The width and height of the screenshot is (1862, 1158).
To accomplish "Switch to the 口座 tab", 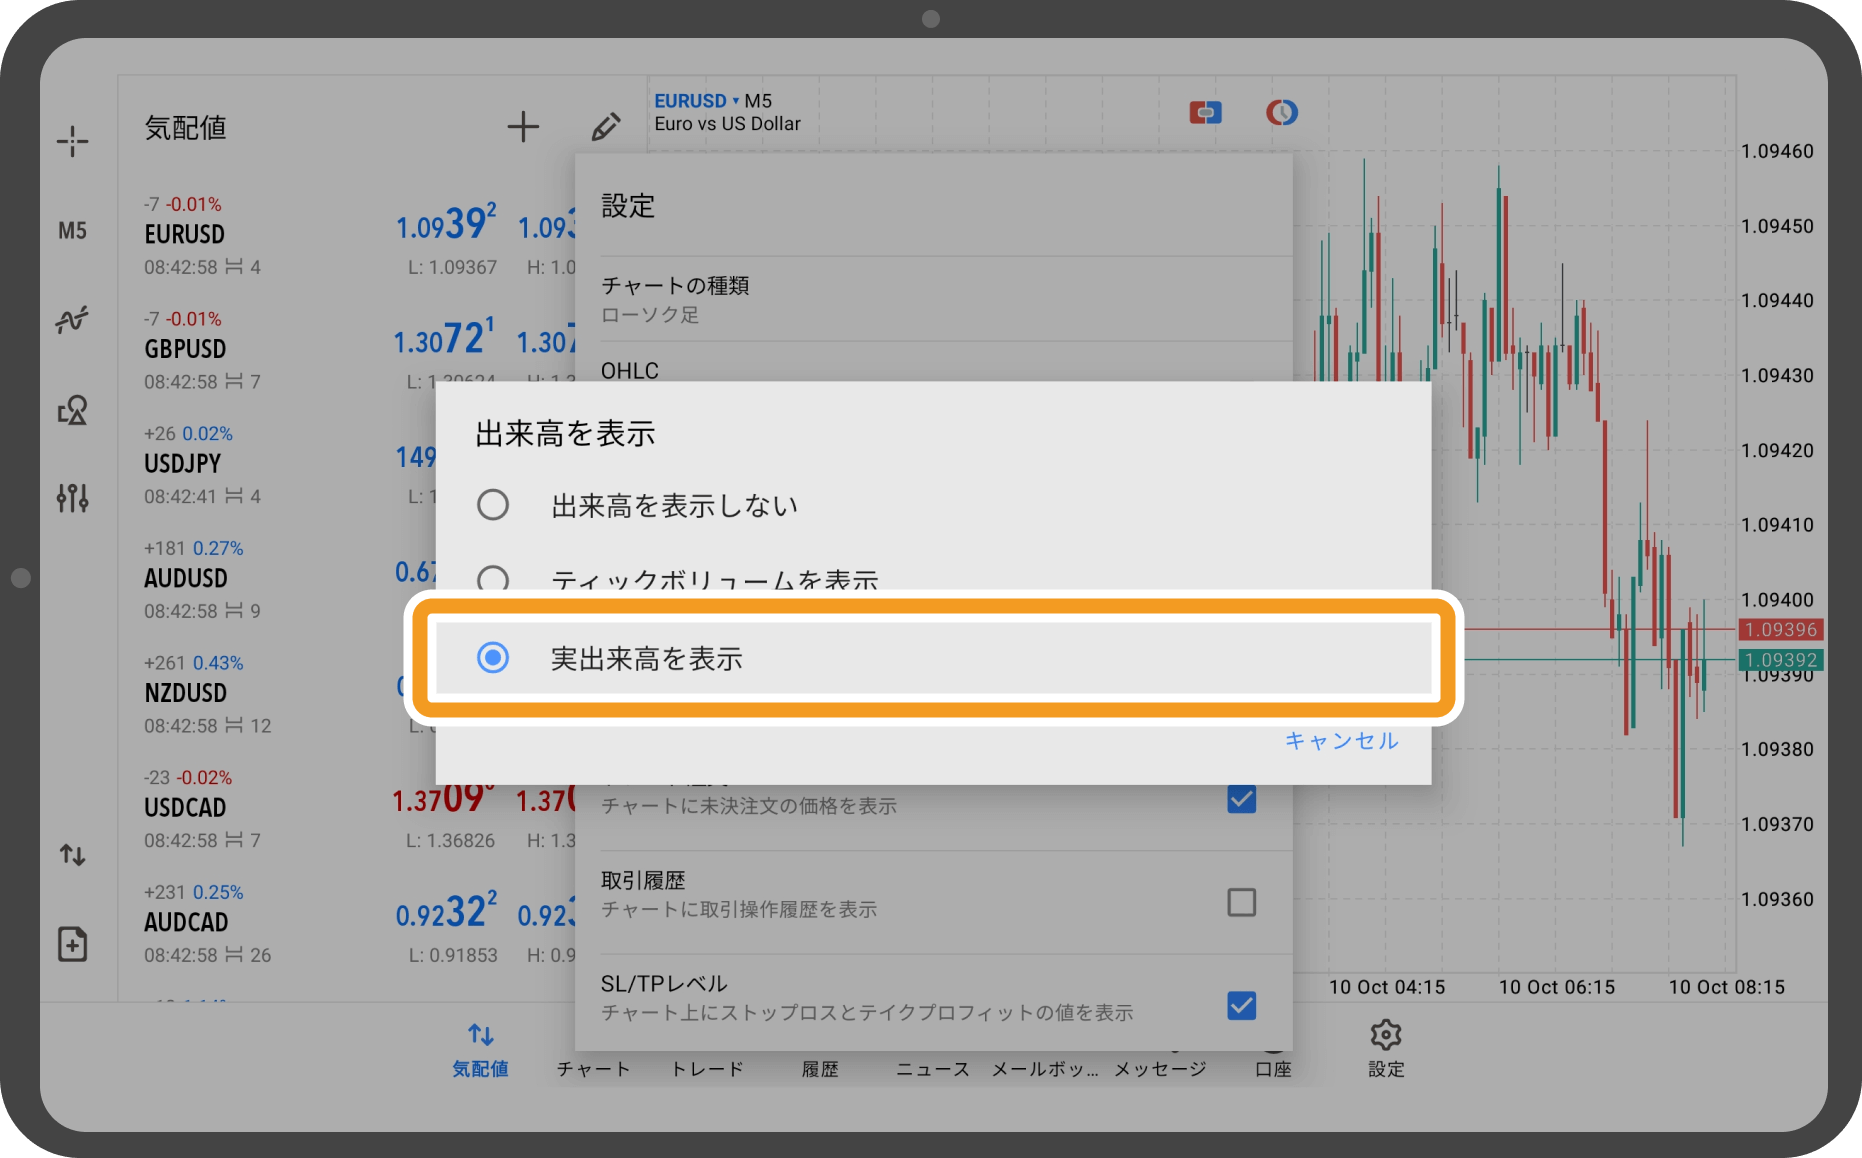I will [1273, 1068].
